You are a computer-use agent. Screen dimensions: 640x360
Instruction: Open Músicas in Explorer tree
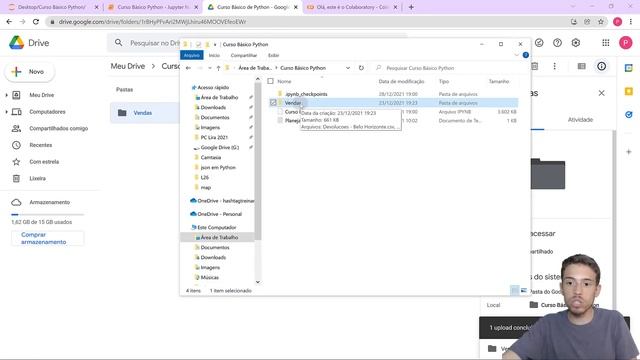click(209, 278)
